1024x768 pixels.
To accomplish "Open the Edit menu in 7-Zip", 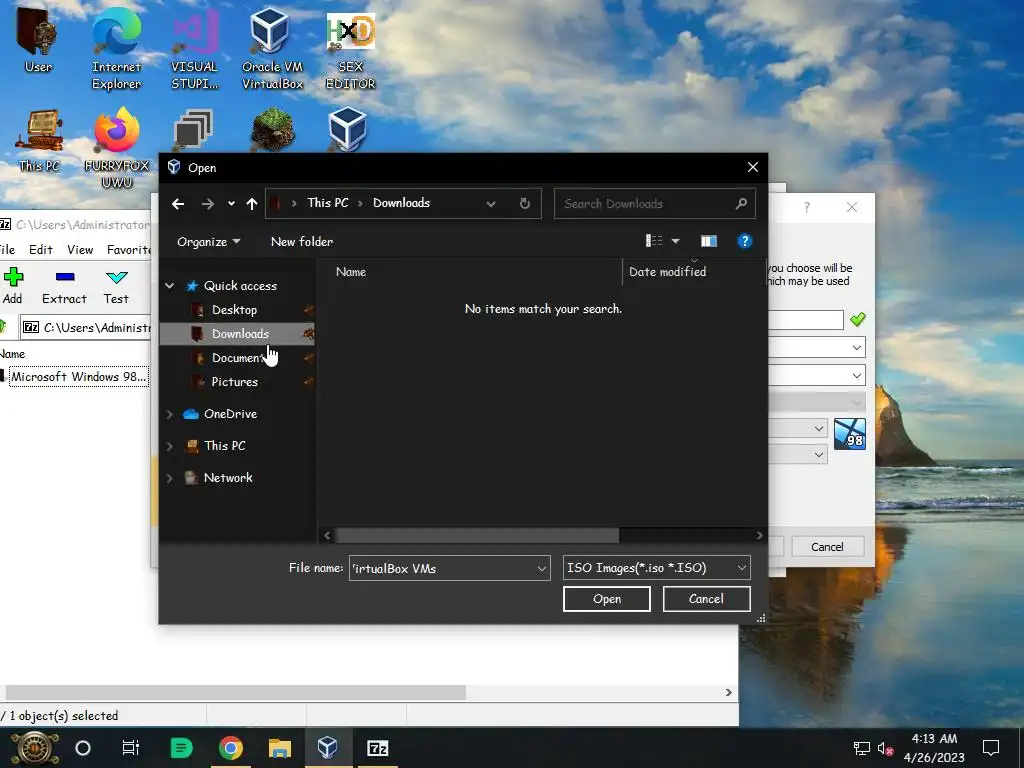I will (40, 249).
